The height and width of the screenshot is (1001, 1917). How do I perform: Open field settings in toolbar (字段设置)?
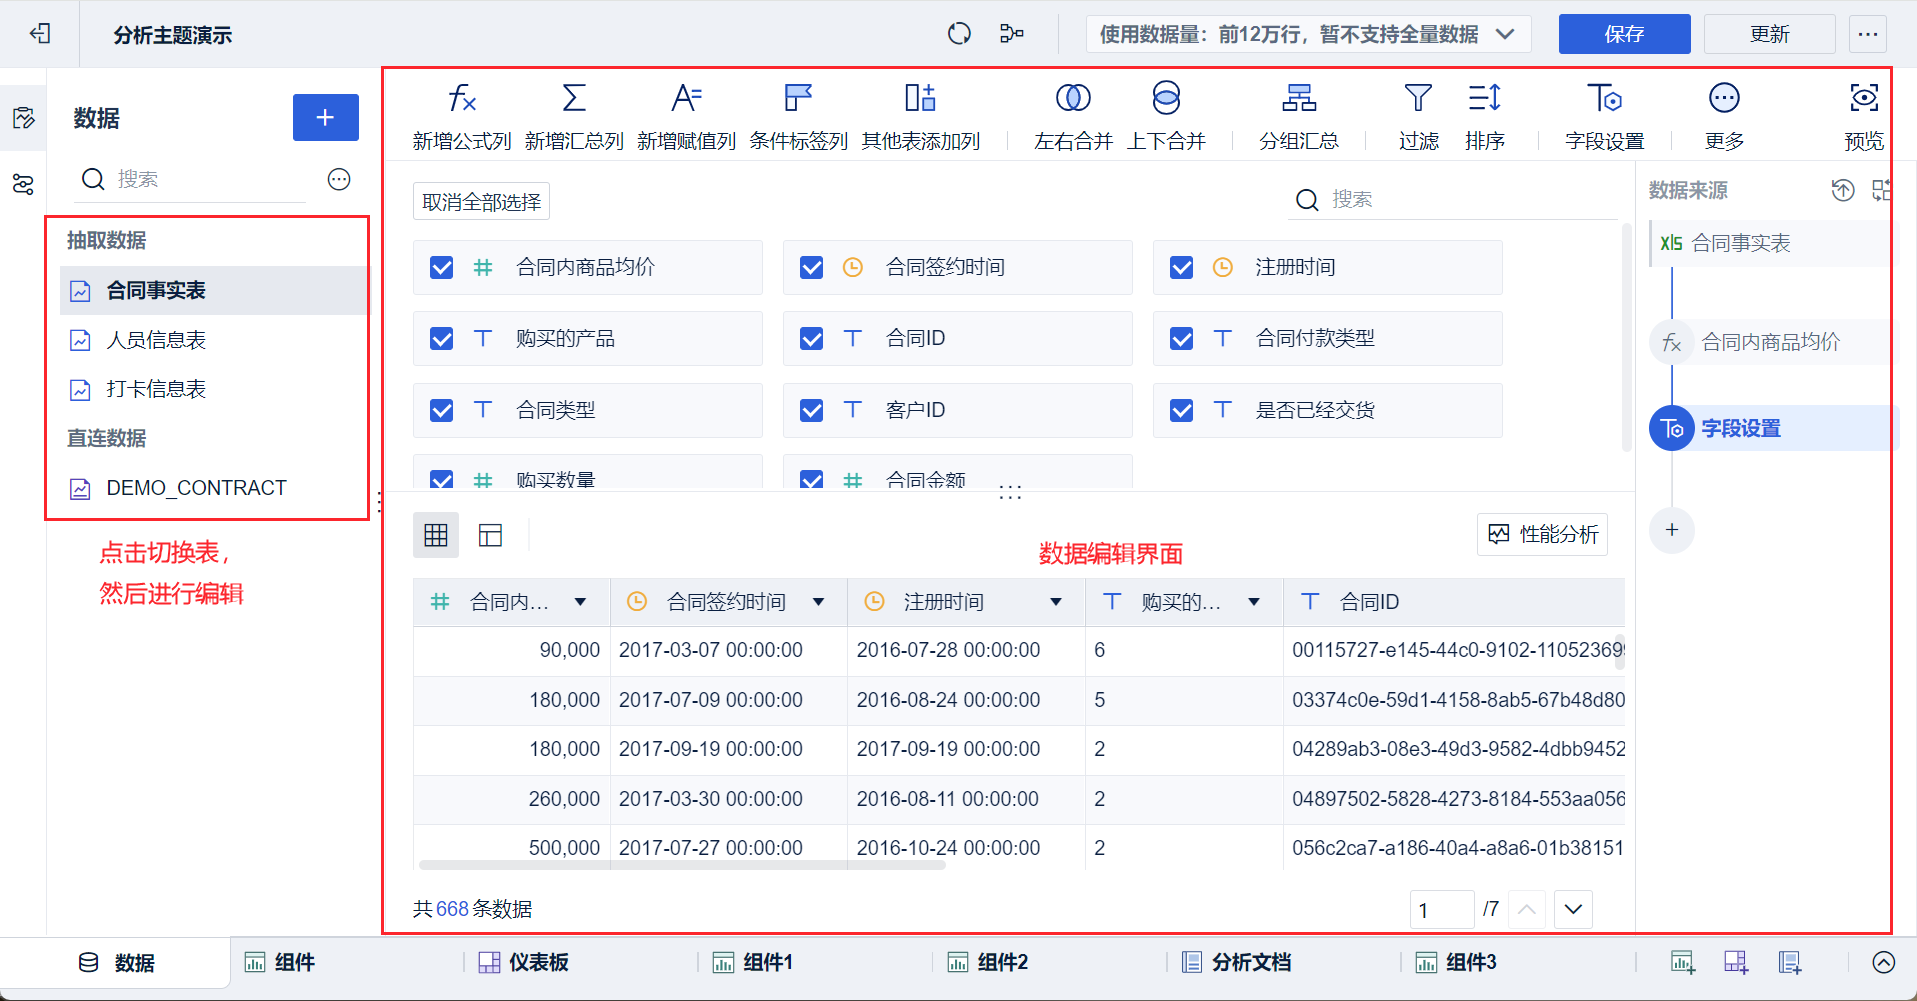[x=1605, y=116]
